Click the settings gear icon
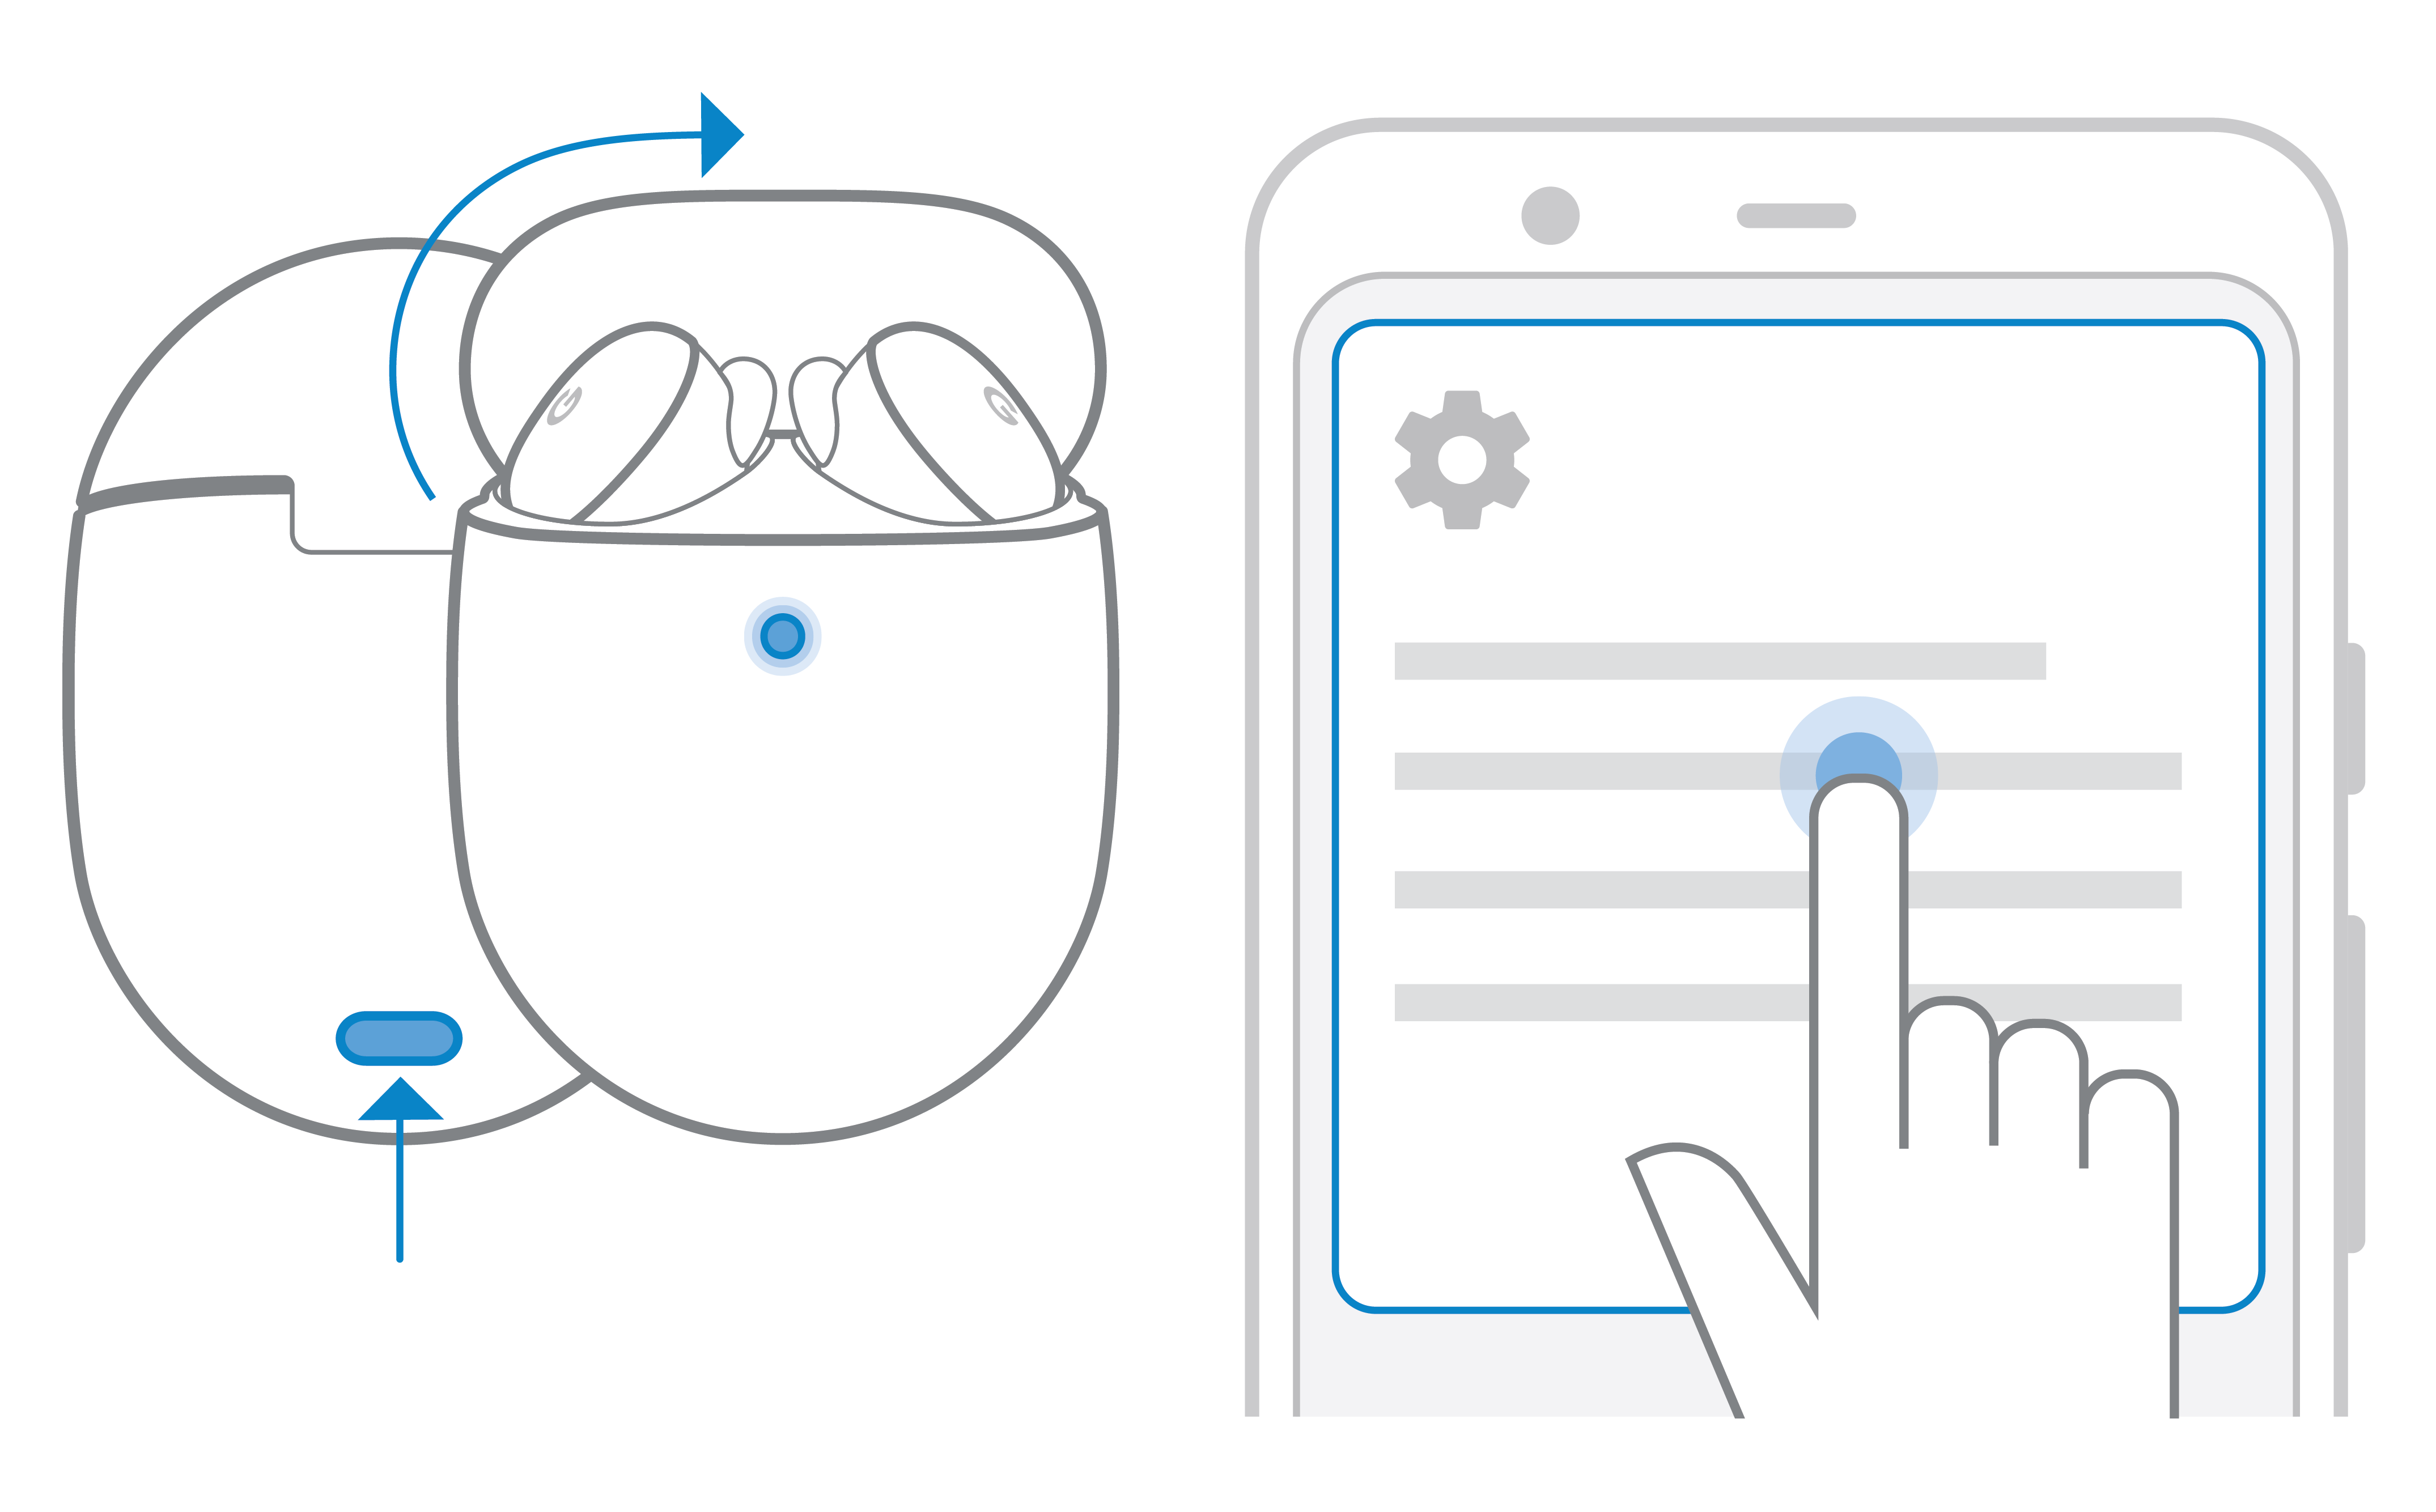Viewport: 2436px width, 1512px height. point(1463,462)
